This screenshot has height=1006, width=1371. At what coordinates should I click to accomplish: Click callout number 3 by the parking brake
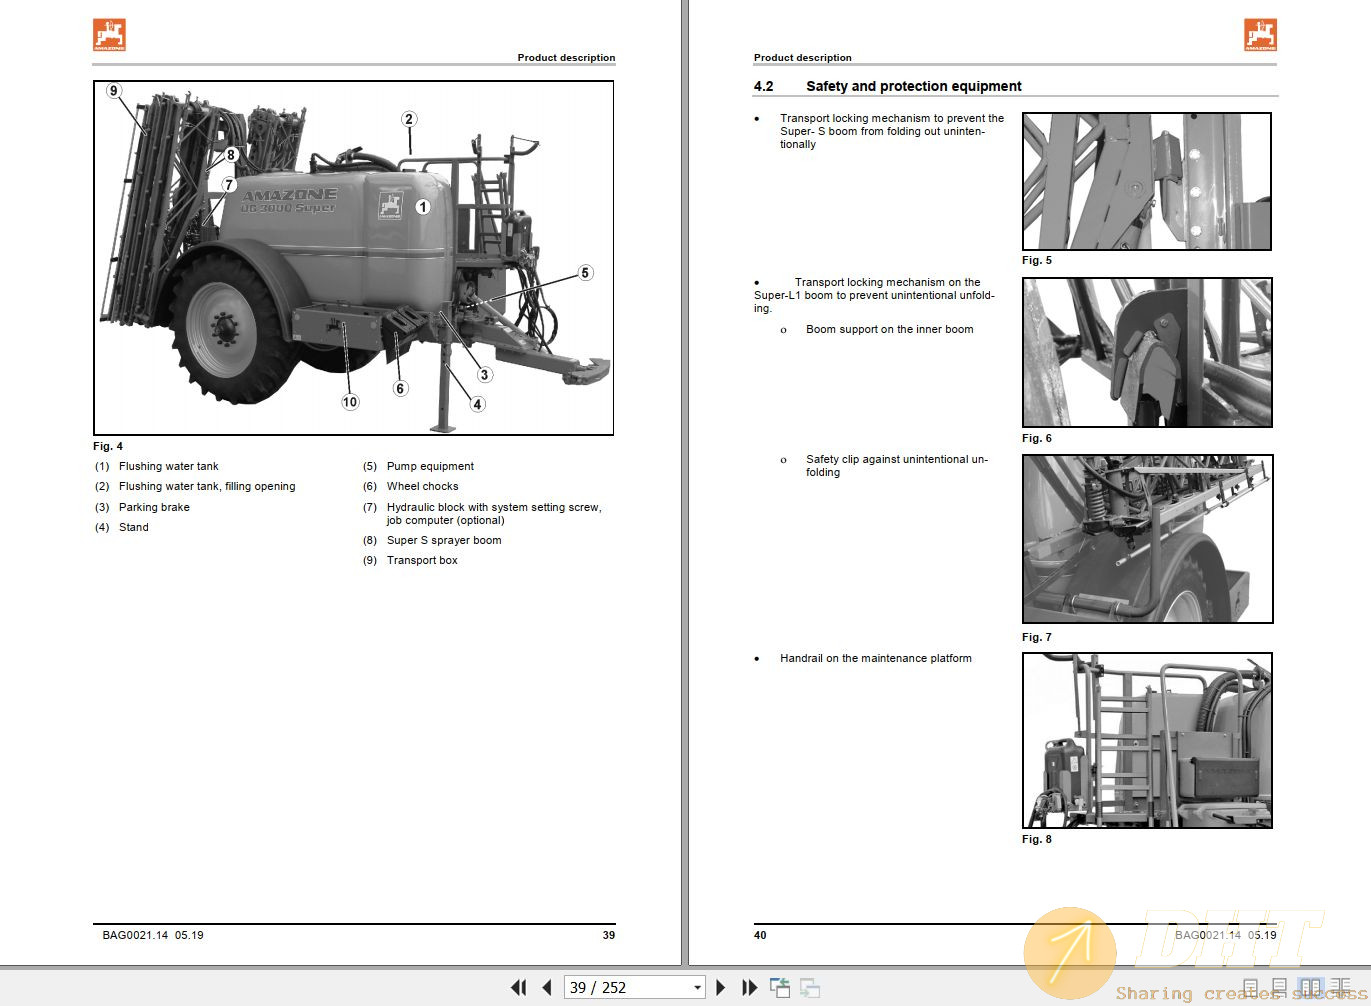tap(484, 375)
